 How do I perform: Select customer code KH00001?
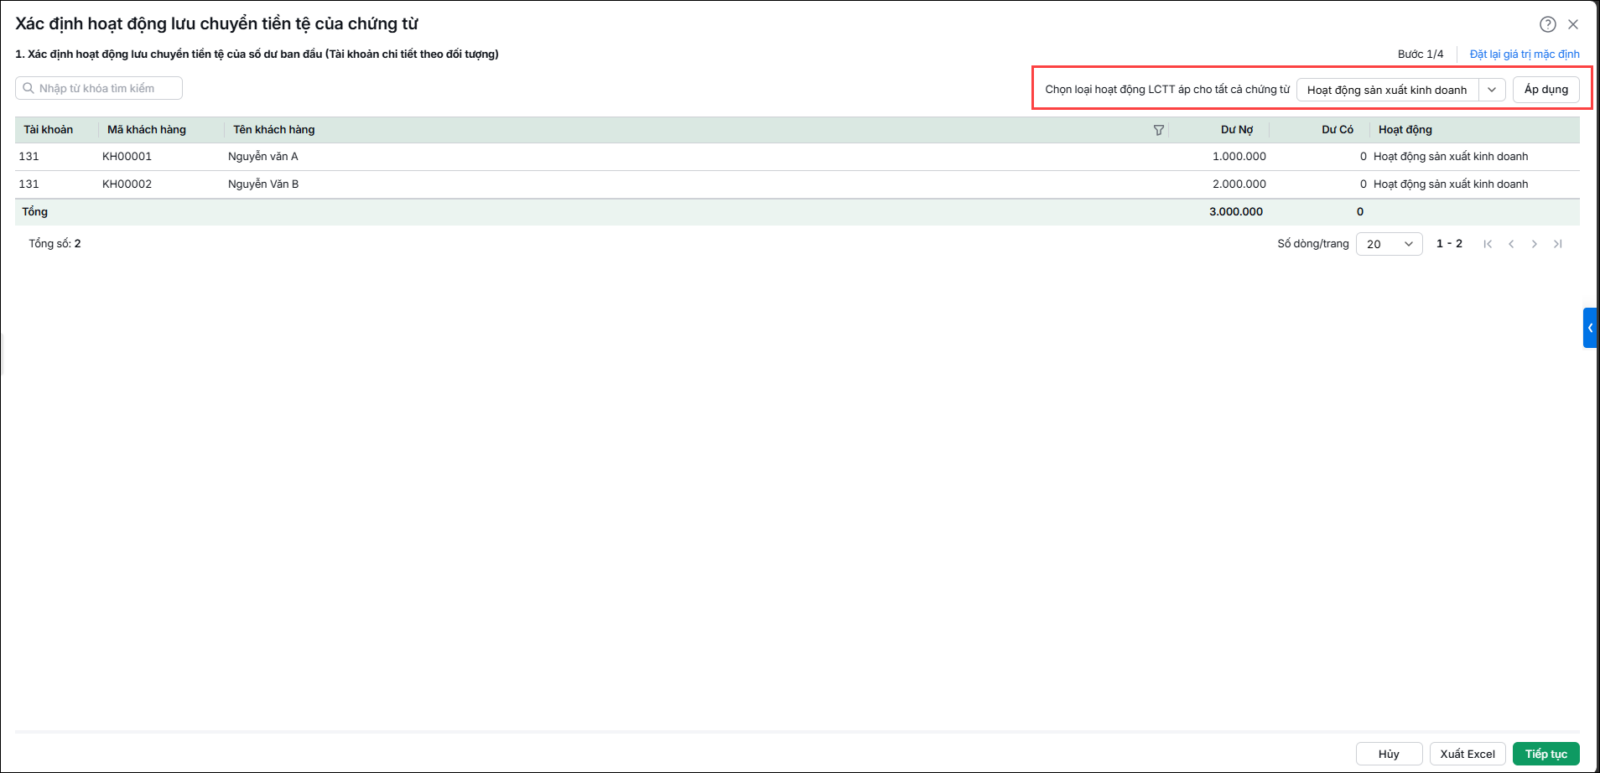[127, 157]
